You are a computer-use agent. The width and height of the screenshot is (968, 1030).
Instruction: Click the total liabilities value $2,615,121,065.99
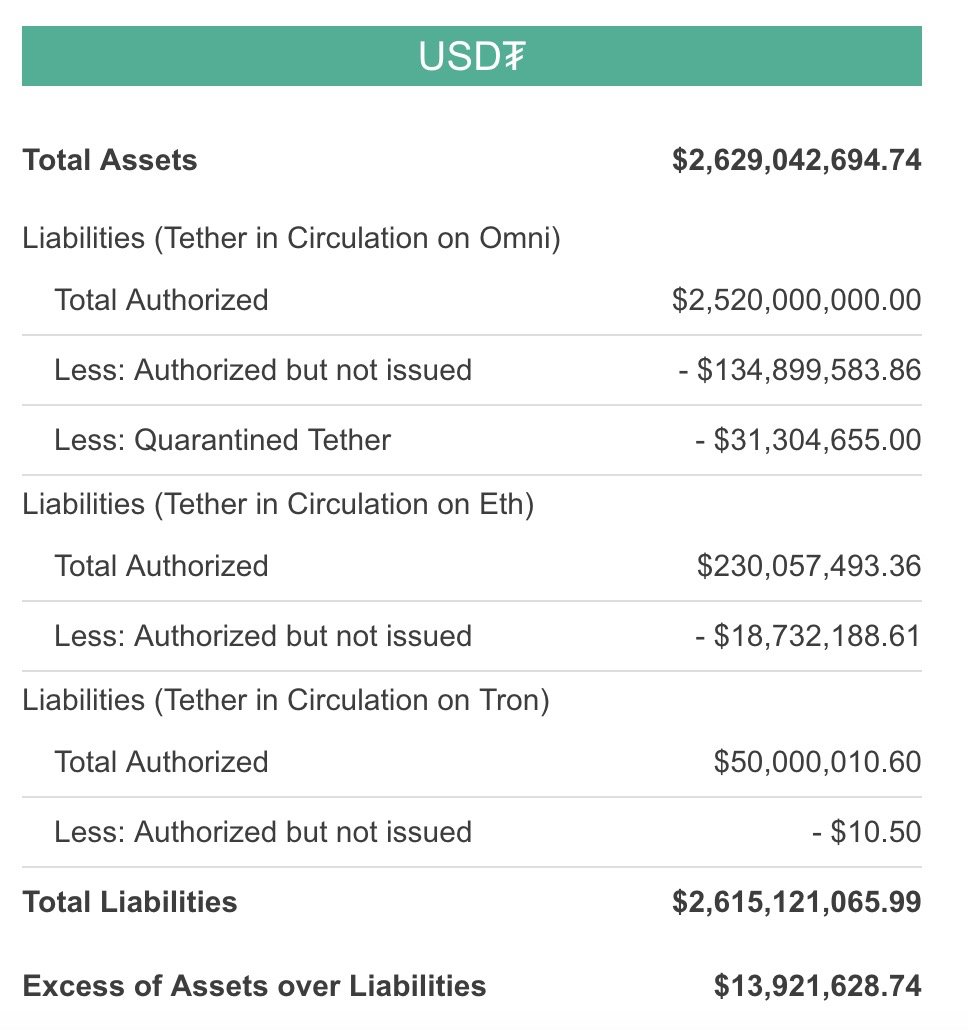coord(797,903)
